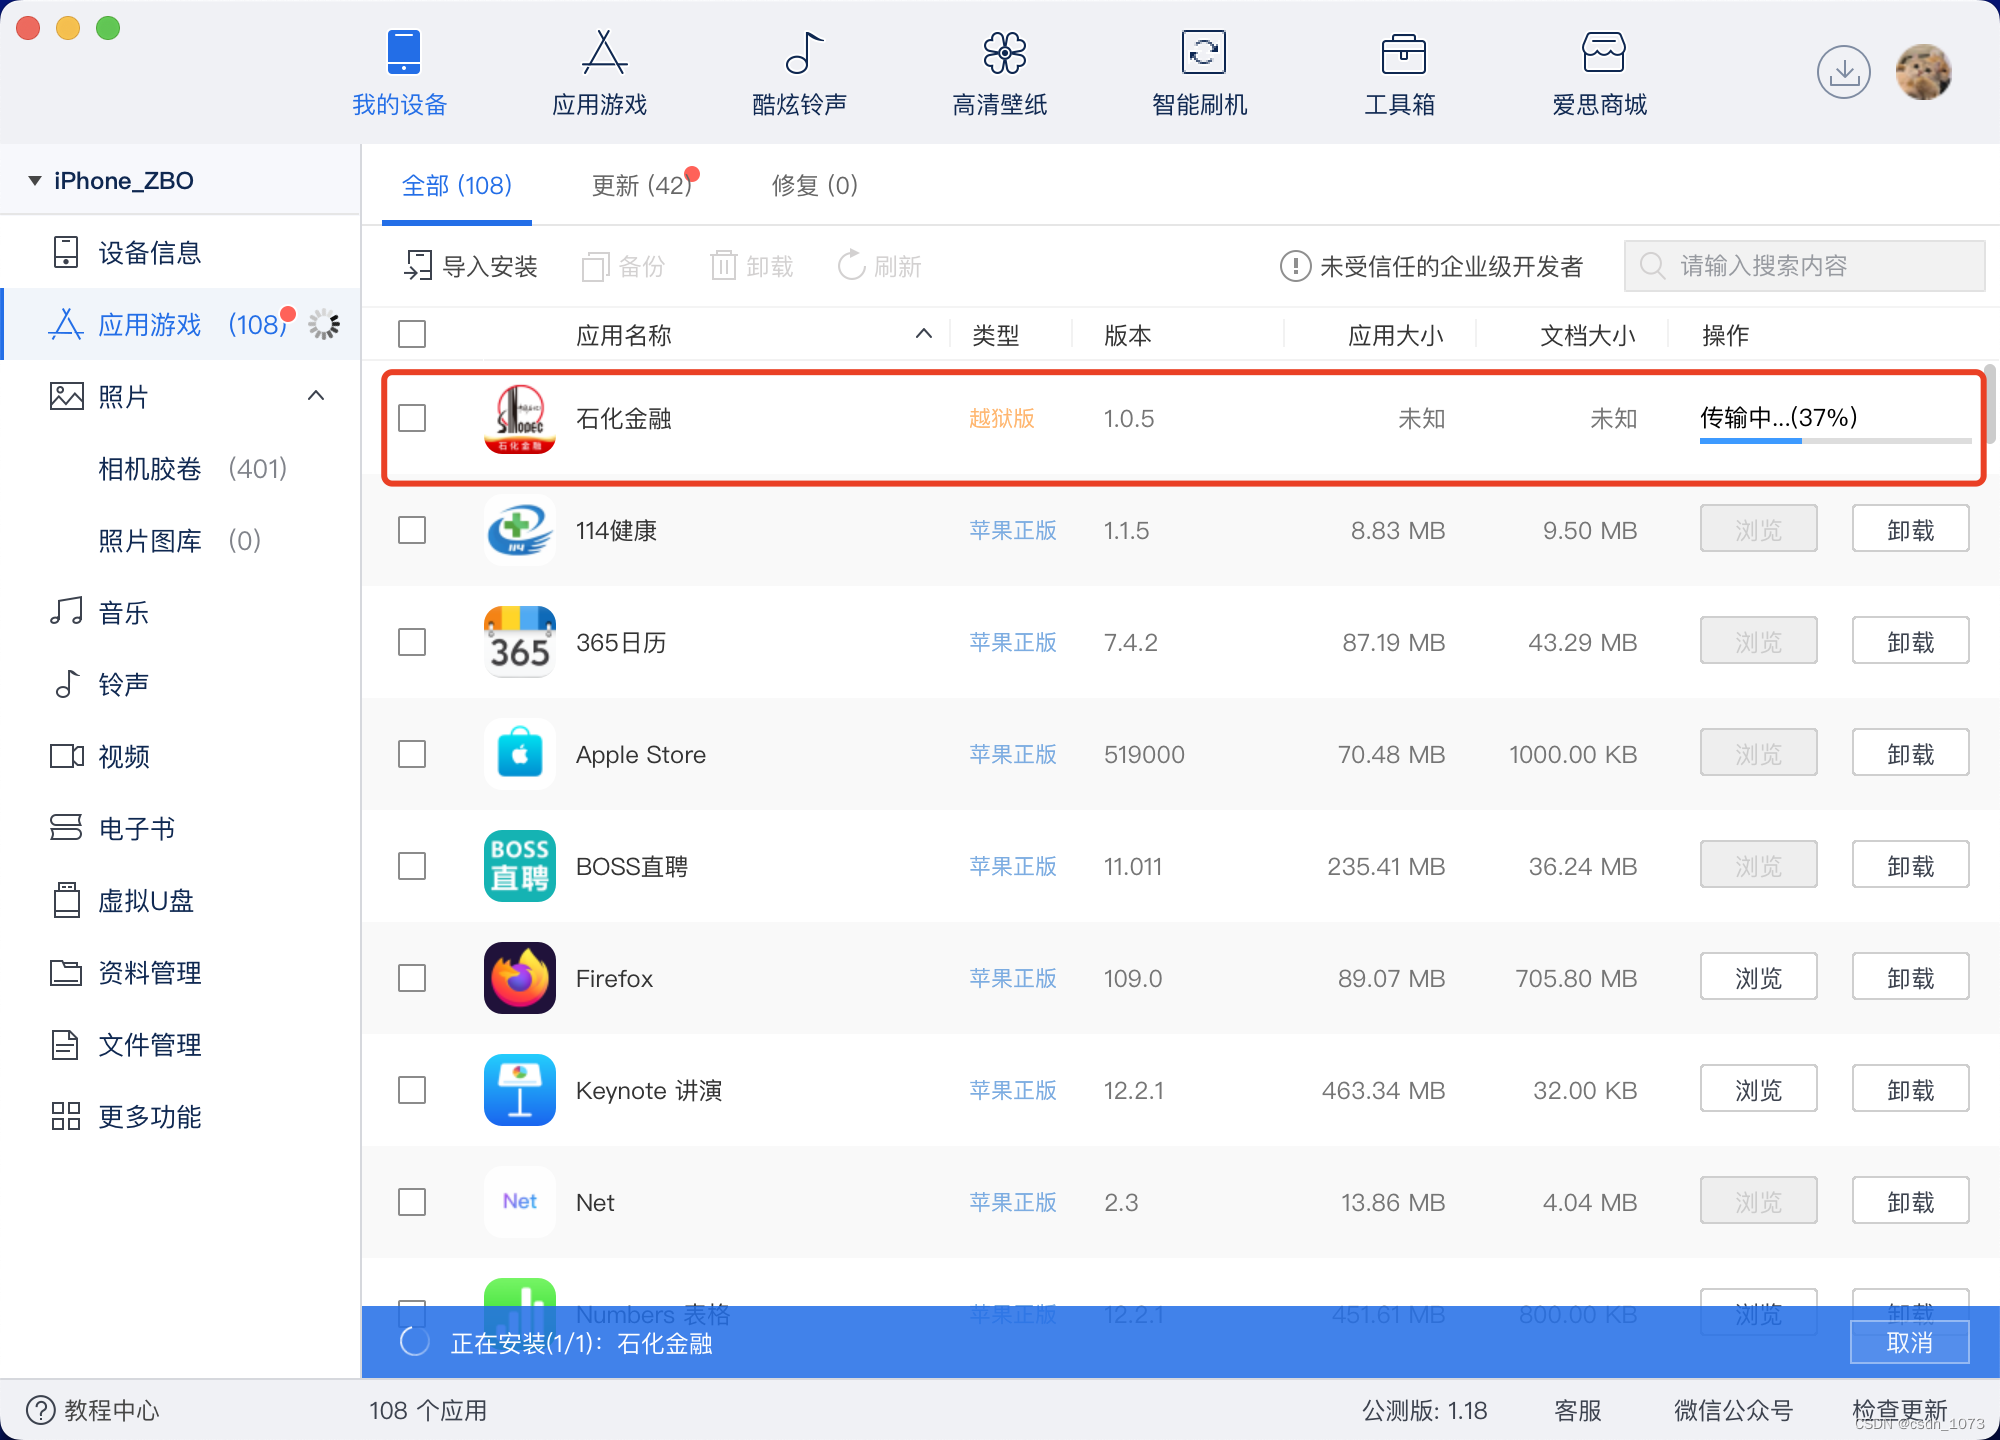Click the search magnifier icon

[1653, 266]
